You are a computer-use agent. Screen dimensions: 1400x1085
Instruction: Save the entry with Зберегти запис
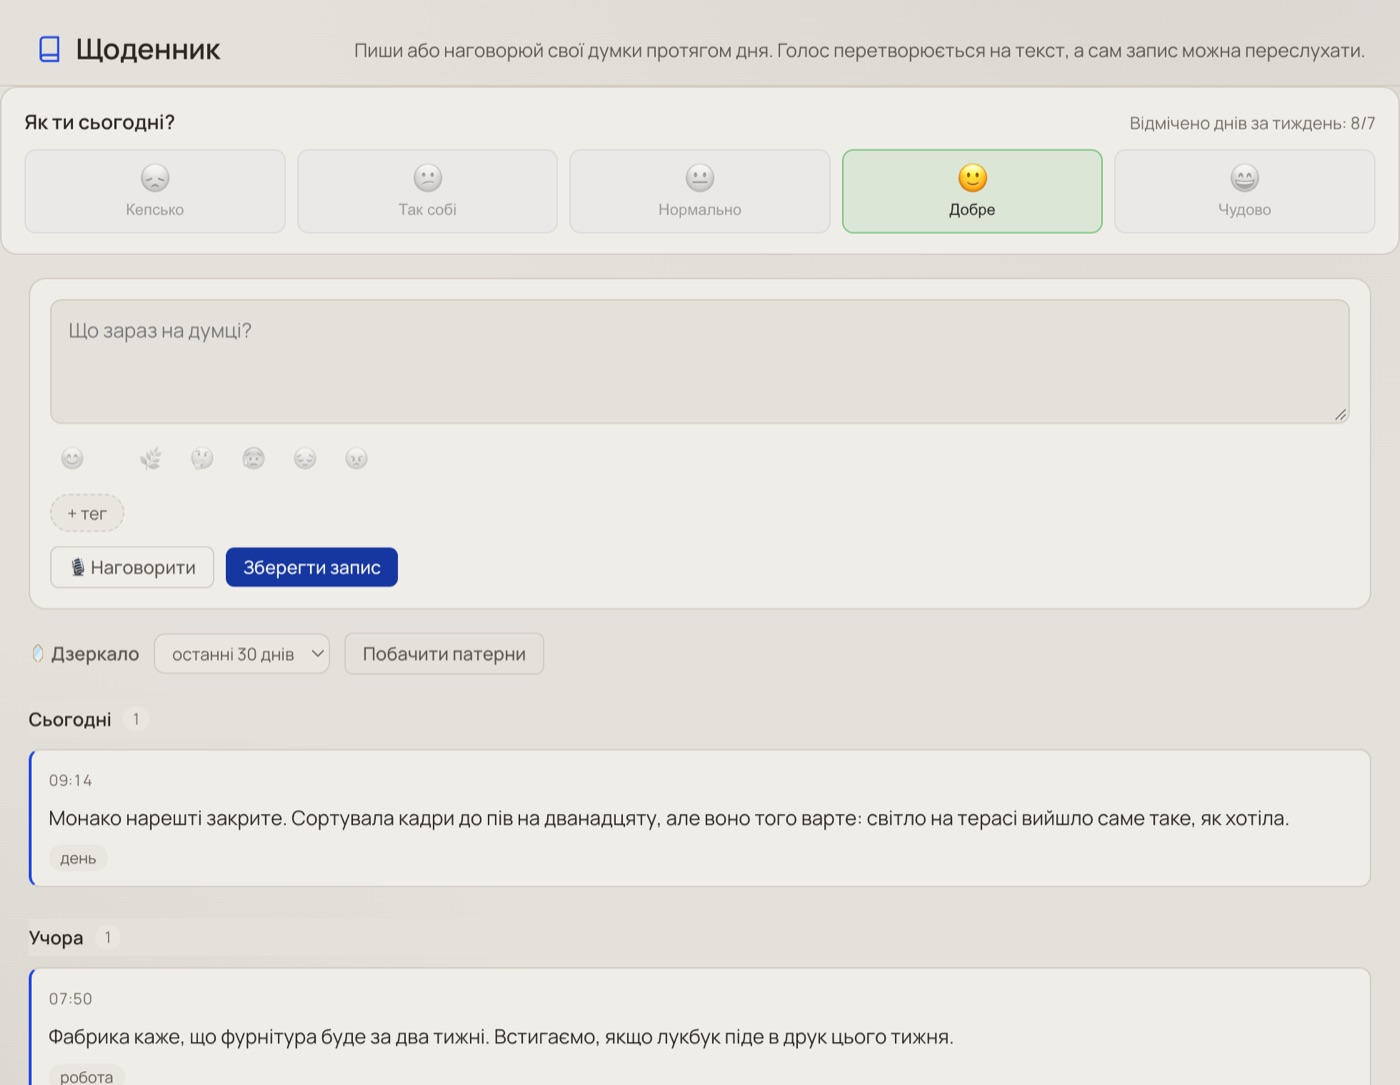[x=312, y=567]
